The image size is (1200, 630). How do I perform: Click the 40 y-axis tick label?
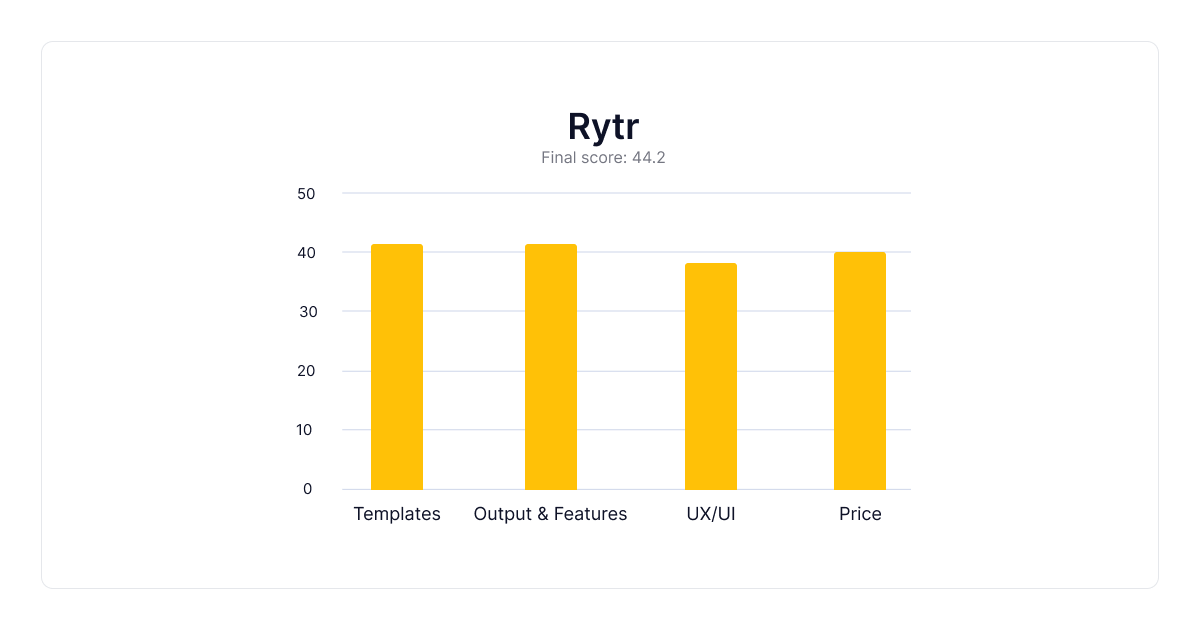(x=306, y=253)
